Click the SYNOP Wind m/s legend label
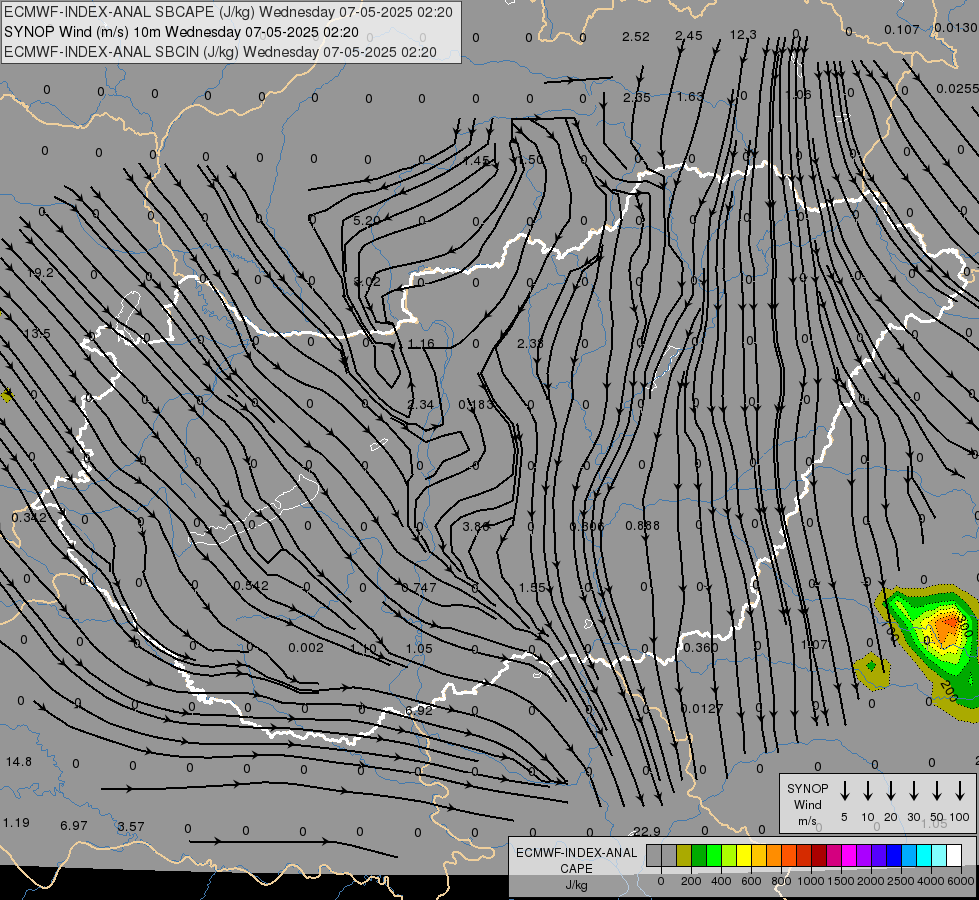Image resolution: width=979 pixels, height=900 pixels. (807, 805)
